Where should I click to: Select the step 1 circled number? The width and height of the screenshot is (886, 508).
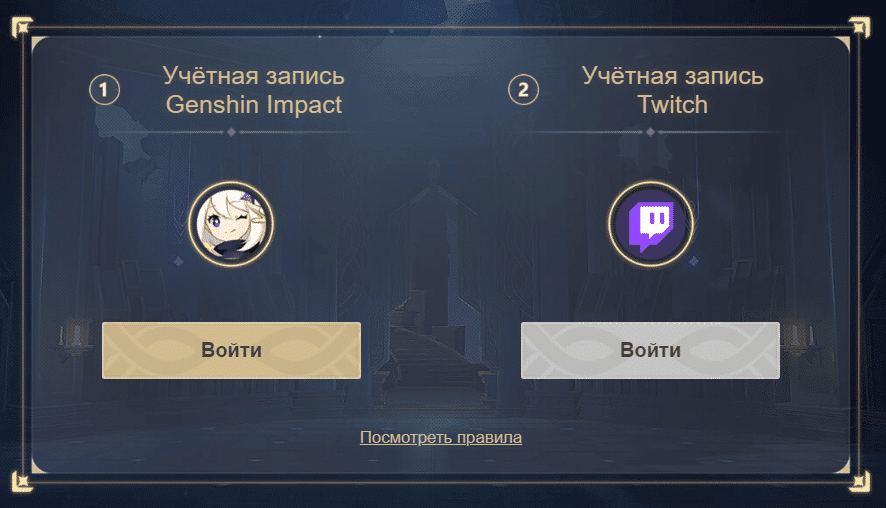(105, 90)
